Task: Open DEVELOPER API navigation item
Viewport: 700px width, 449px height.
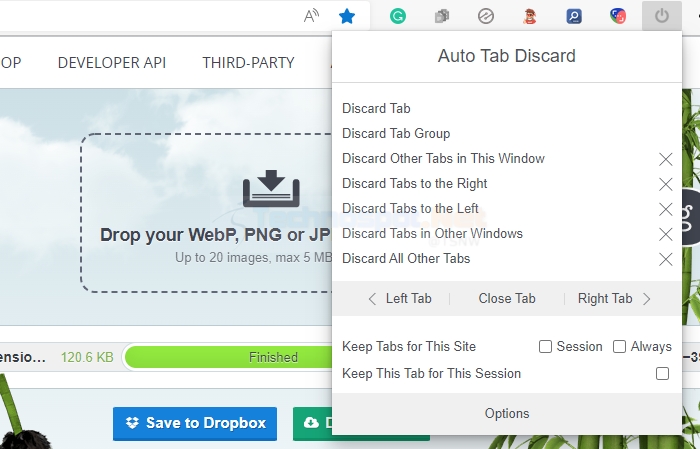Action: 112,62
